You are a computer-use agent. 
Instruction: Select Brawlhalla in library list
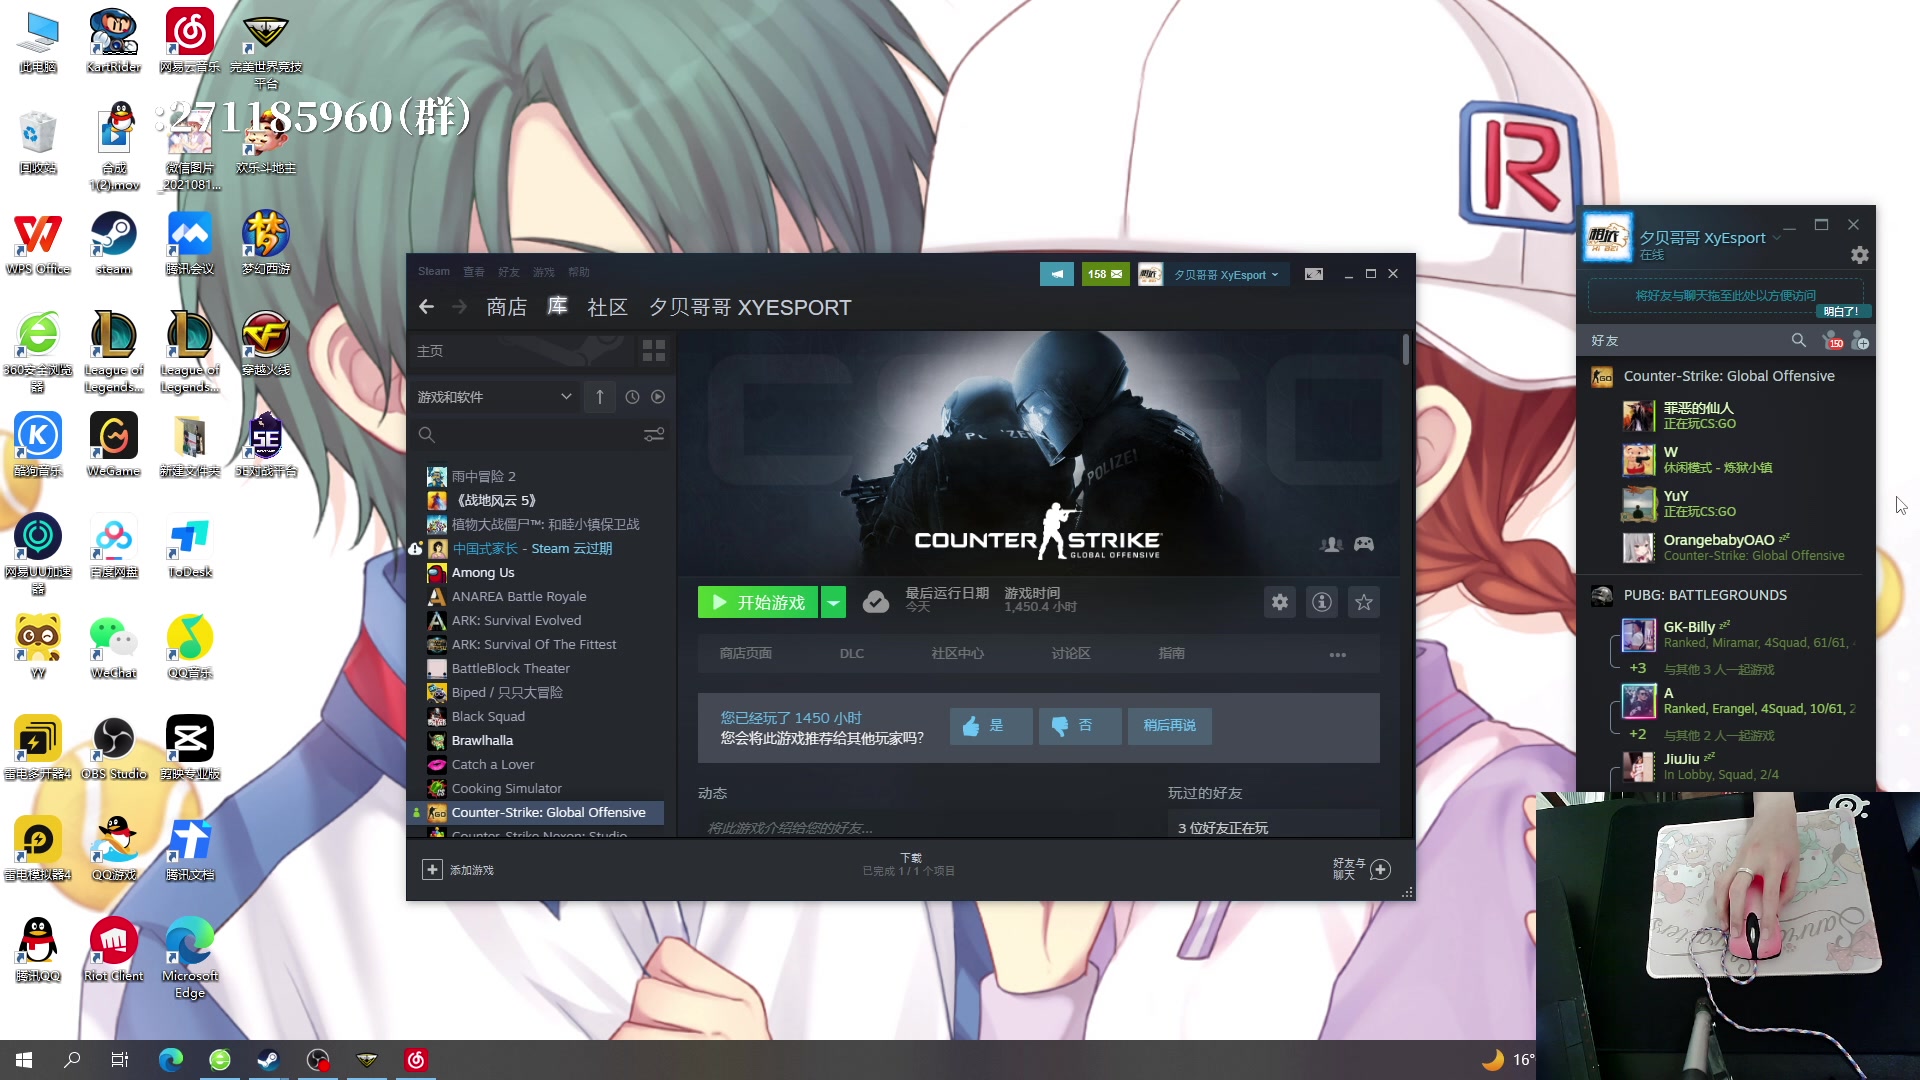(x=482, y=741)
